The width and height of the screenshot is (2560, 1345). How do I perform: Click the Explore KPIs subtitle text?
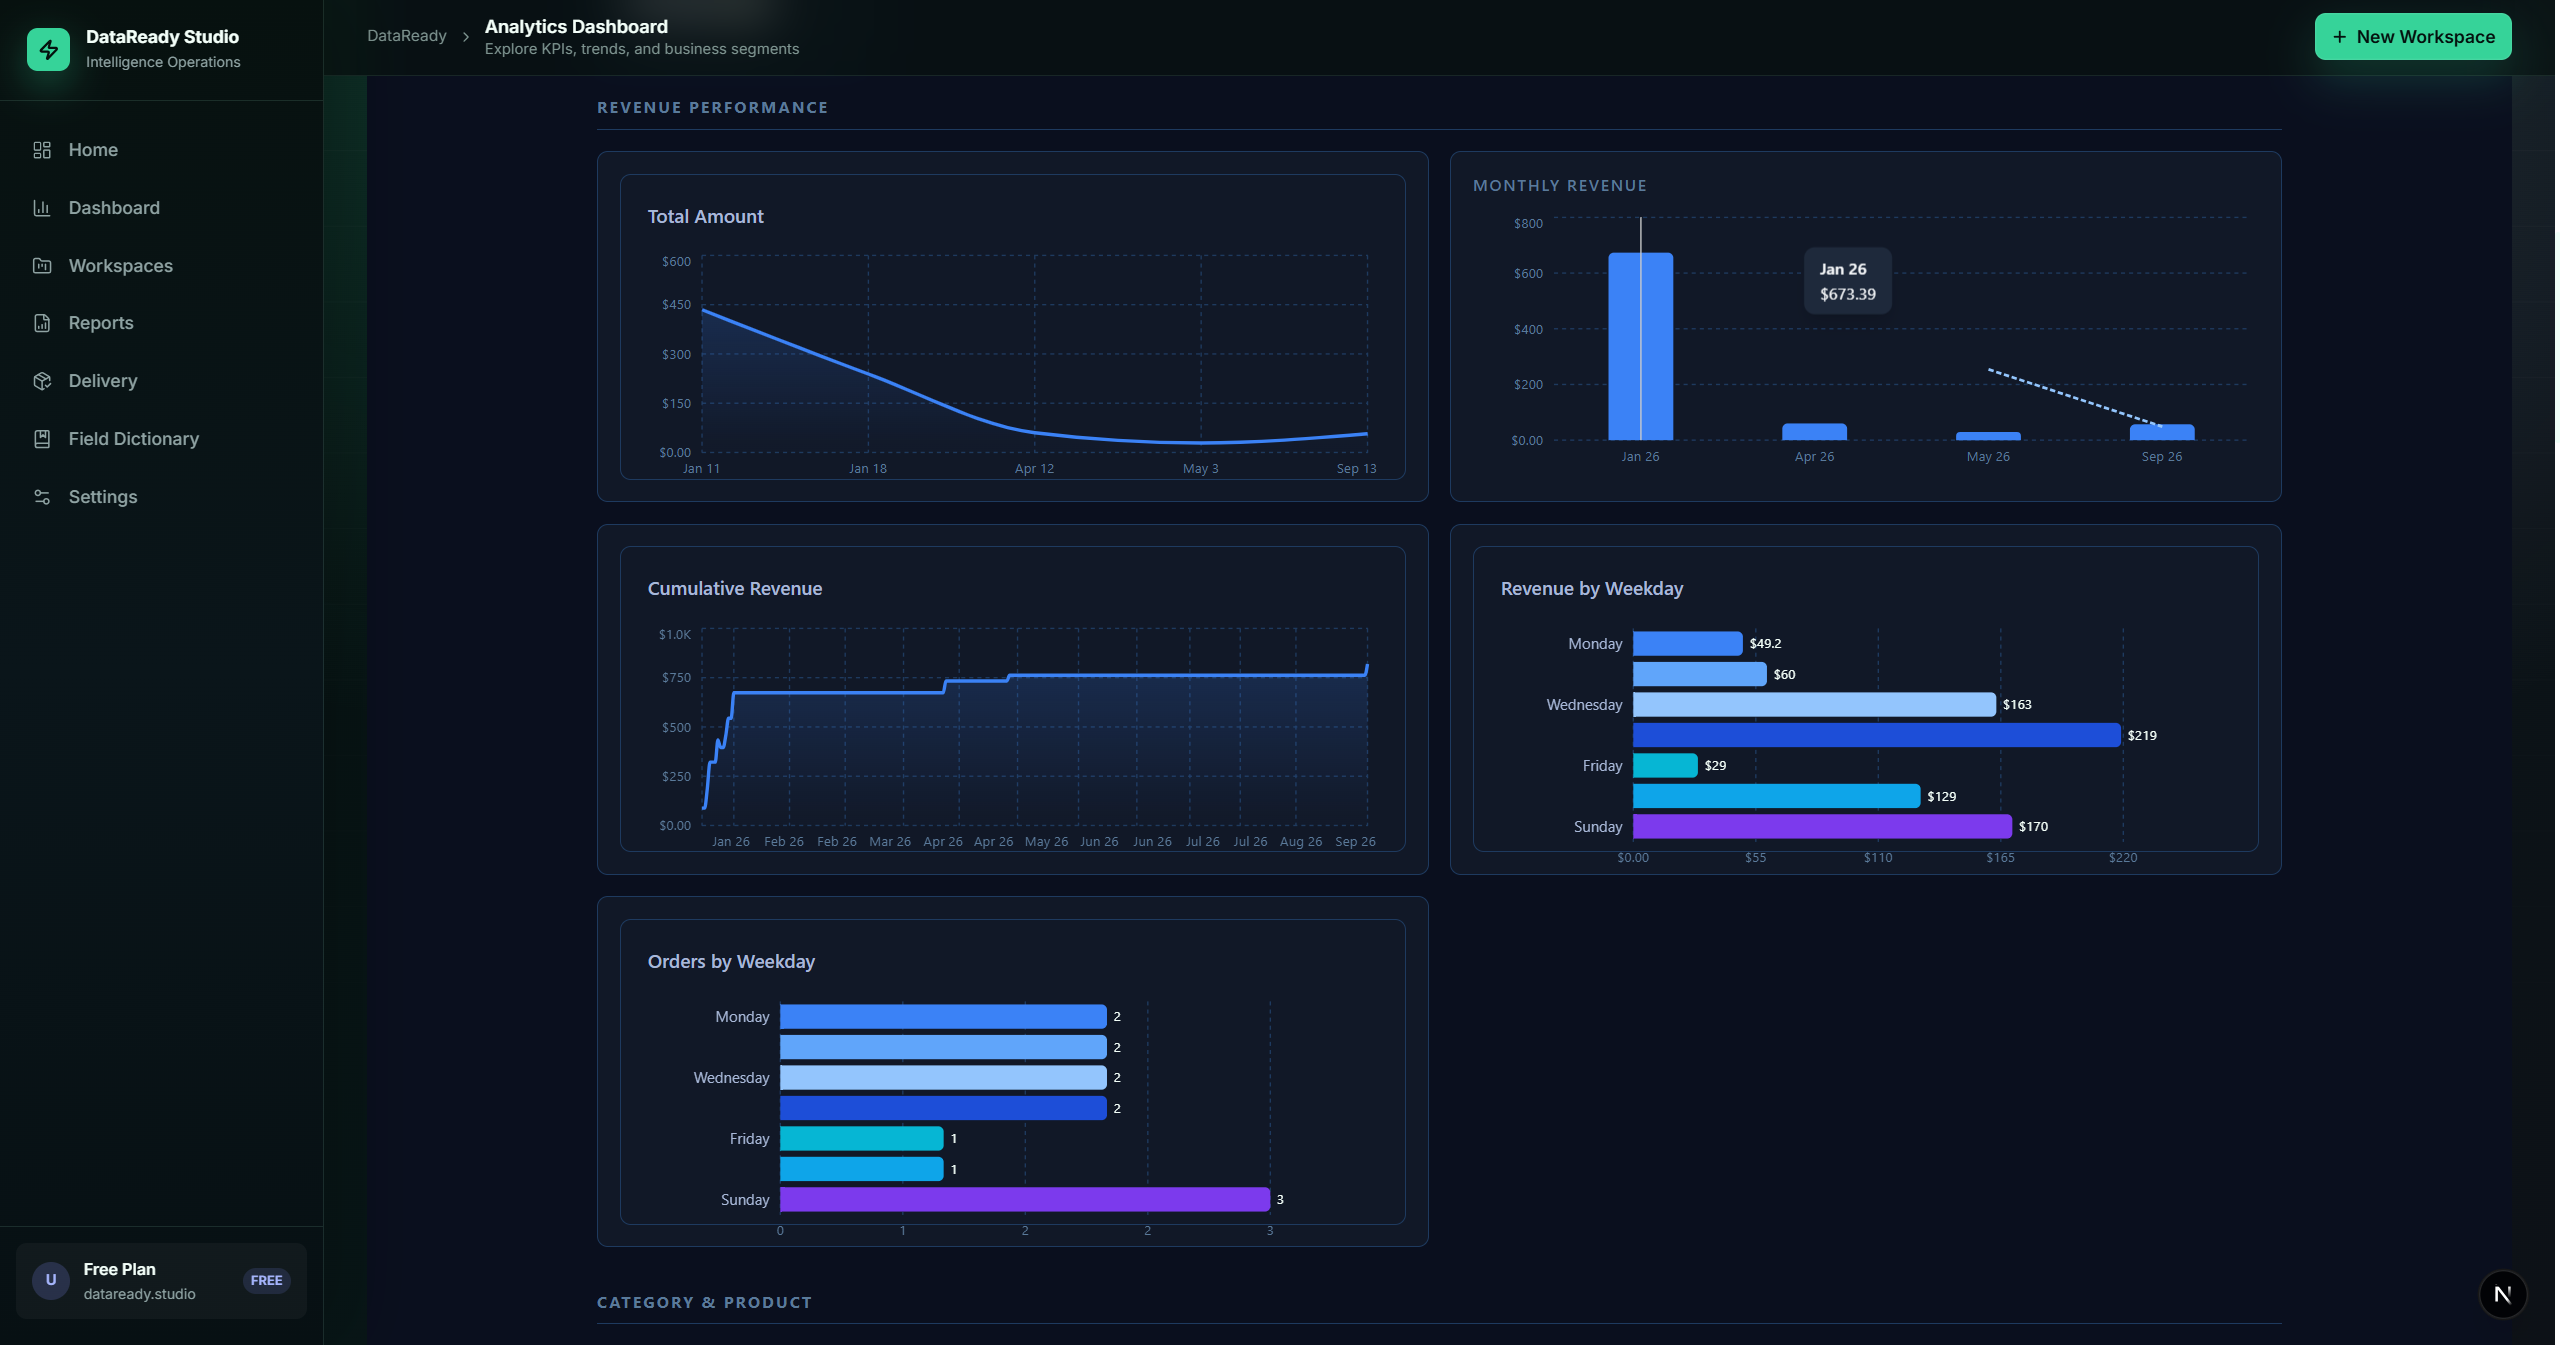[642, 49]
